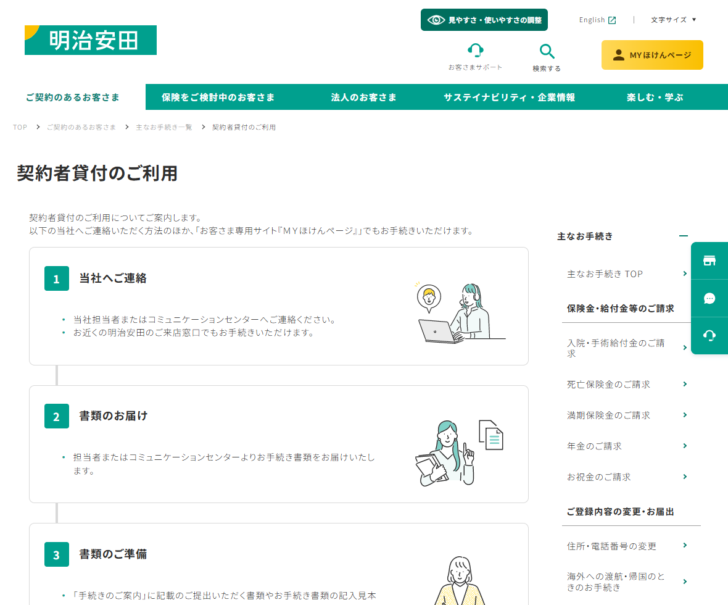Select the ご契約のあるお客さま tab
Viewport: 728px width, 605px height.
pos(73,97)
